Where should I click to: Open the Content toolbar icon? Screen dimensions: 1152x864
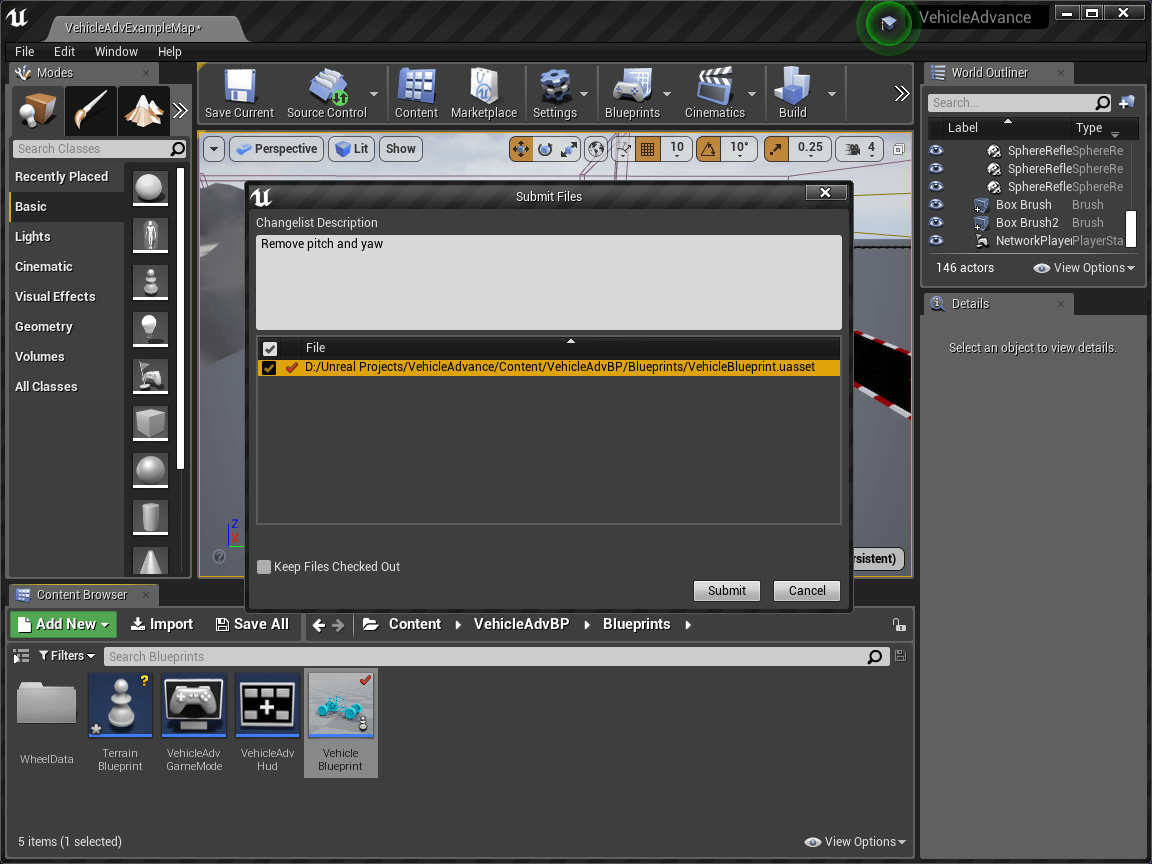(x=416, y=93)
